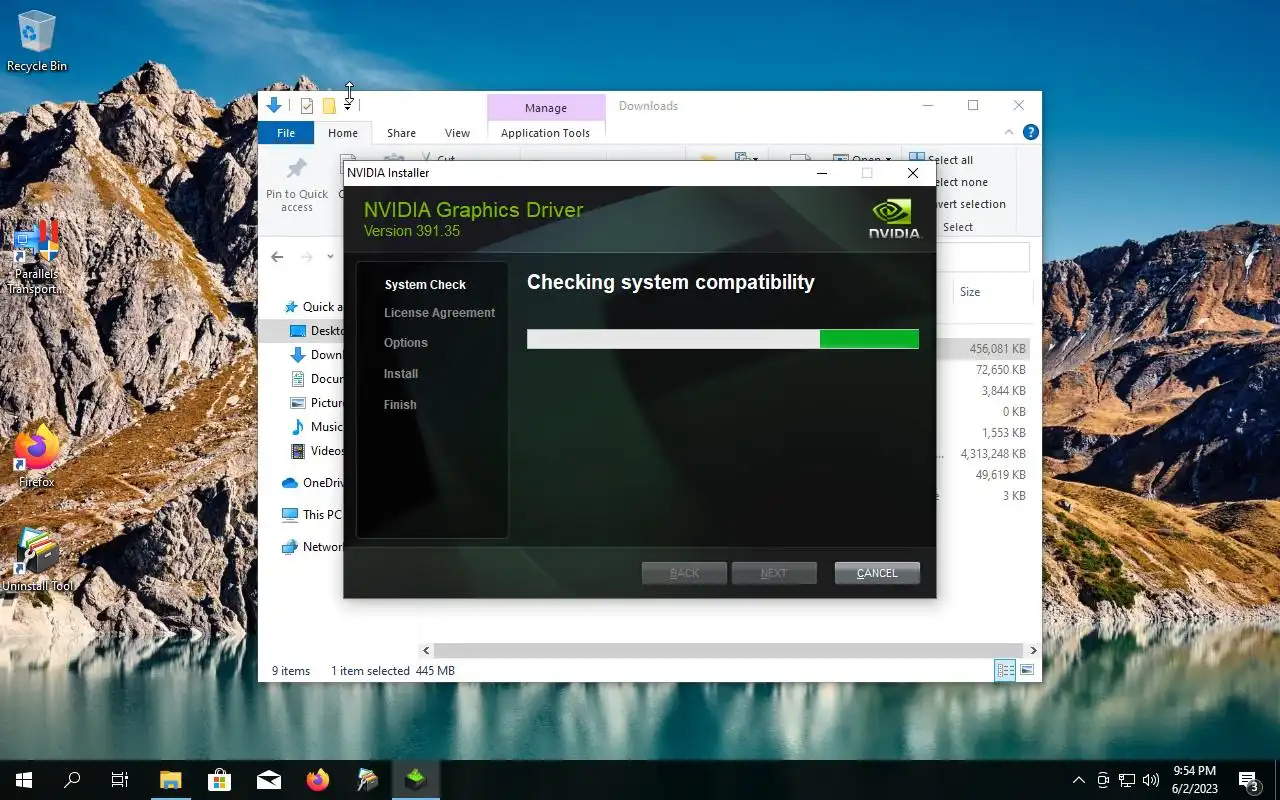Select Quick access in Explorer tree
This screenshot has width=1280, height=800.
click(312, 307)
